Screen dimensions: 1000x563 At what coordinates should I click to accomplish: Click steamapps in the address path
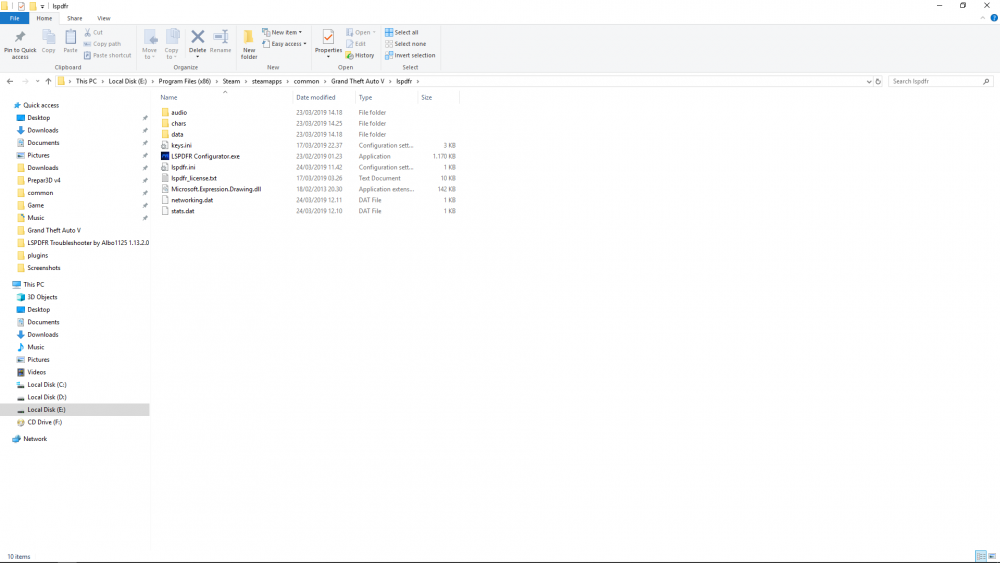[267, 81]
